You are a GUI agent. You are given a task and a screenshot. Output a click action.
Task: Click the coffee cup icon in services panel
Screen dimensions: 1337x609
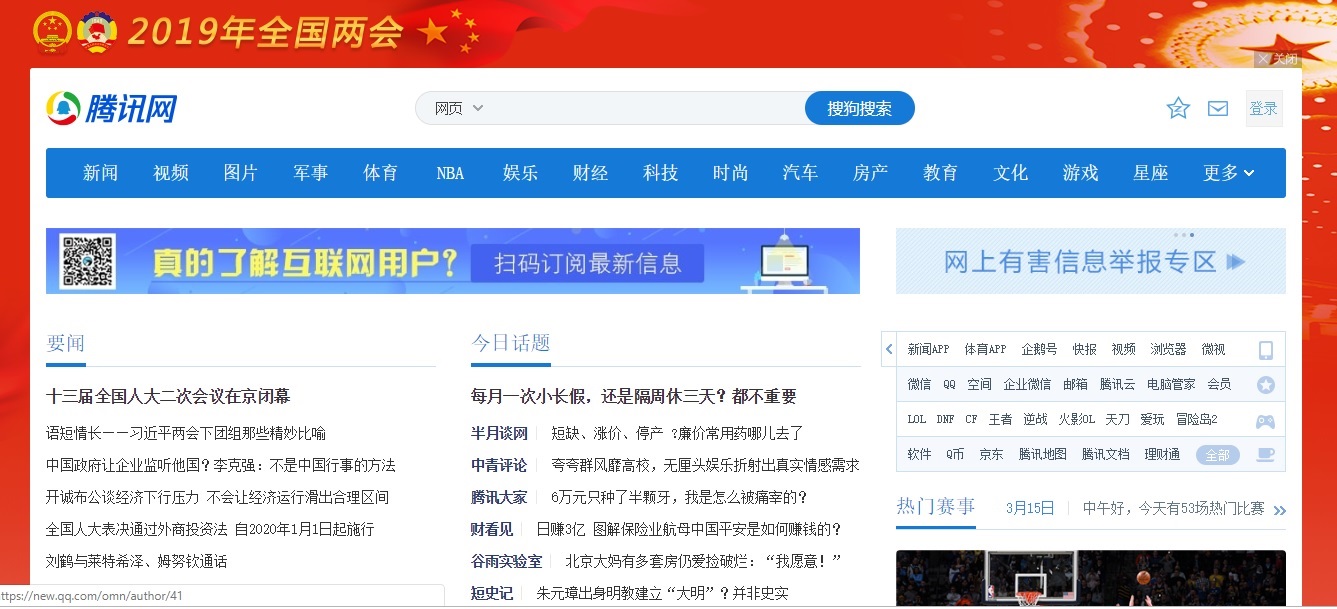[1266, 454]
